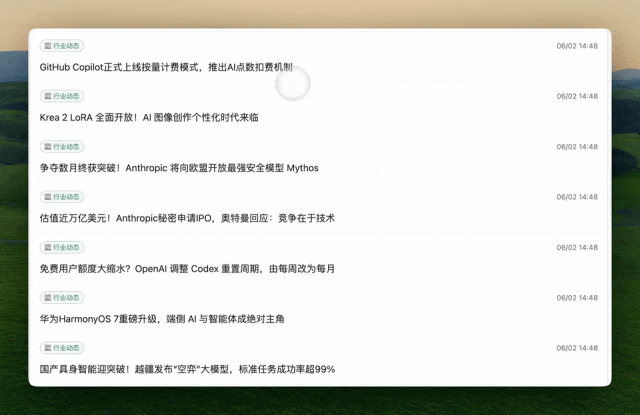Click 行业动态 tag above 越疆 空弈 item

tap(62, 348)
